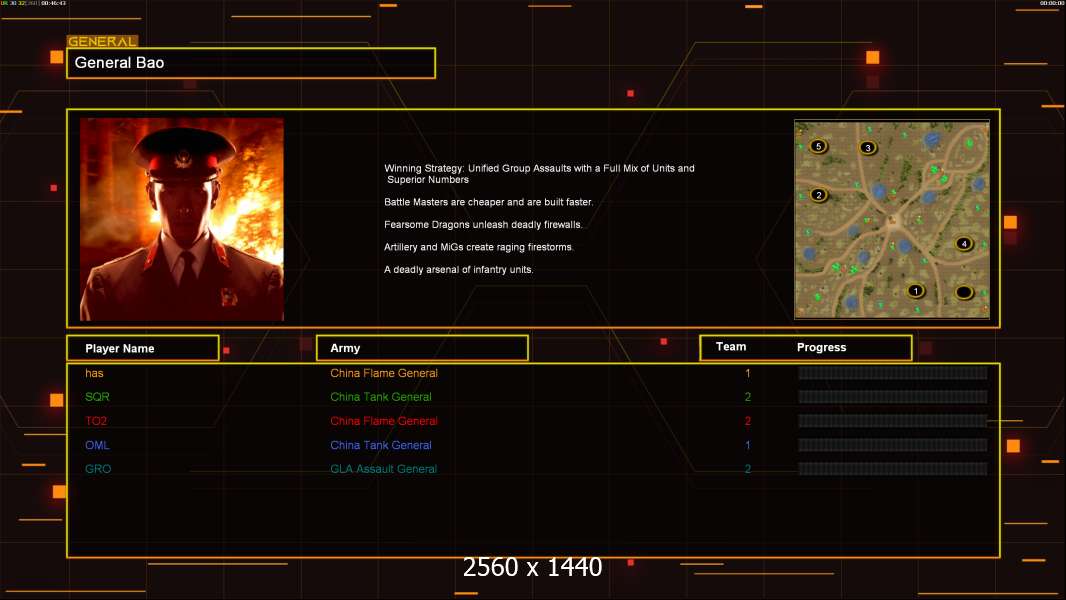Select player name SQR
The width and height of the screenshot is (1066, 600).
pyautogui.click(x=97, y=397)
